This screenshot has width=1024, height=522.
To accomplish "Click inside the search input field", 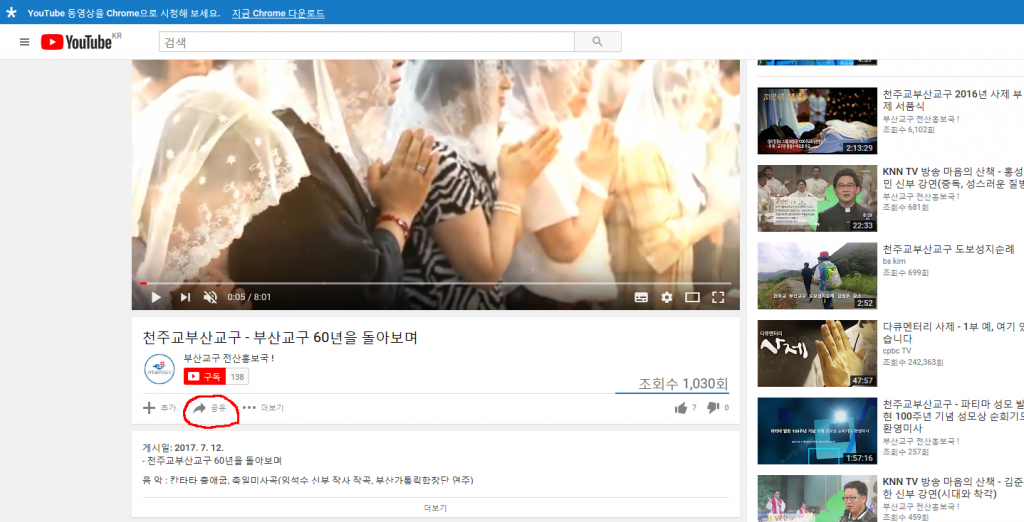I will [x=366, y=42].
